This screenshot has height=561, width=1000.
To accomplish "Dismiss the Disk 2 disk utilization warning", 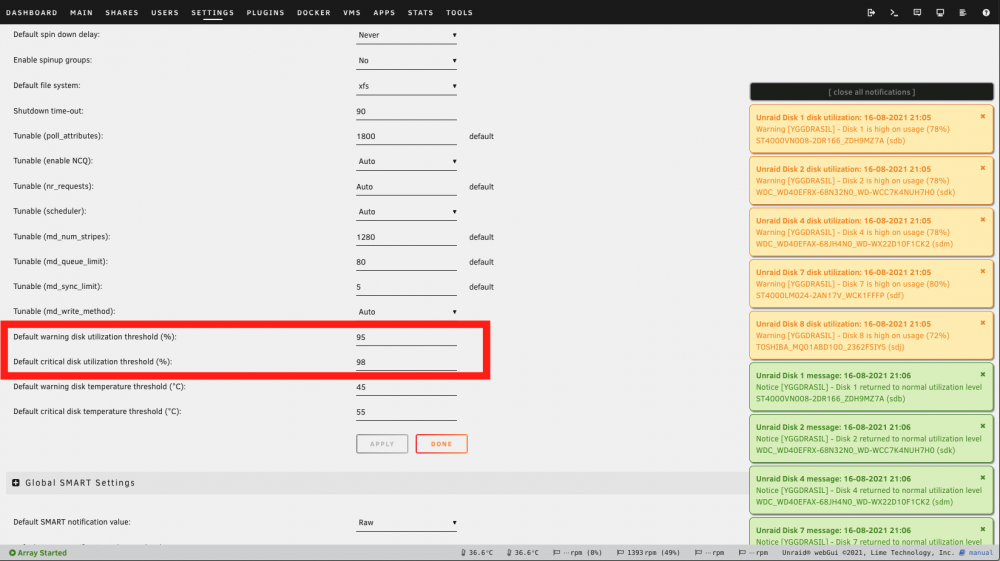I will 983,168.
